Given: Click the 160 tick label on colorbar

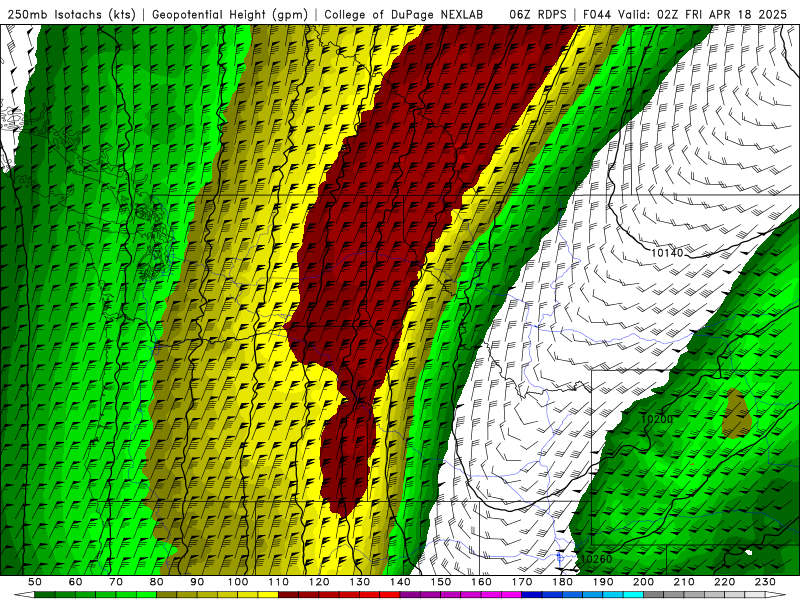Looking at the screenshot, I should click(481, 582).
